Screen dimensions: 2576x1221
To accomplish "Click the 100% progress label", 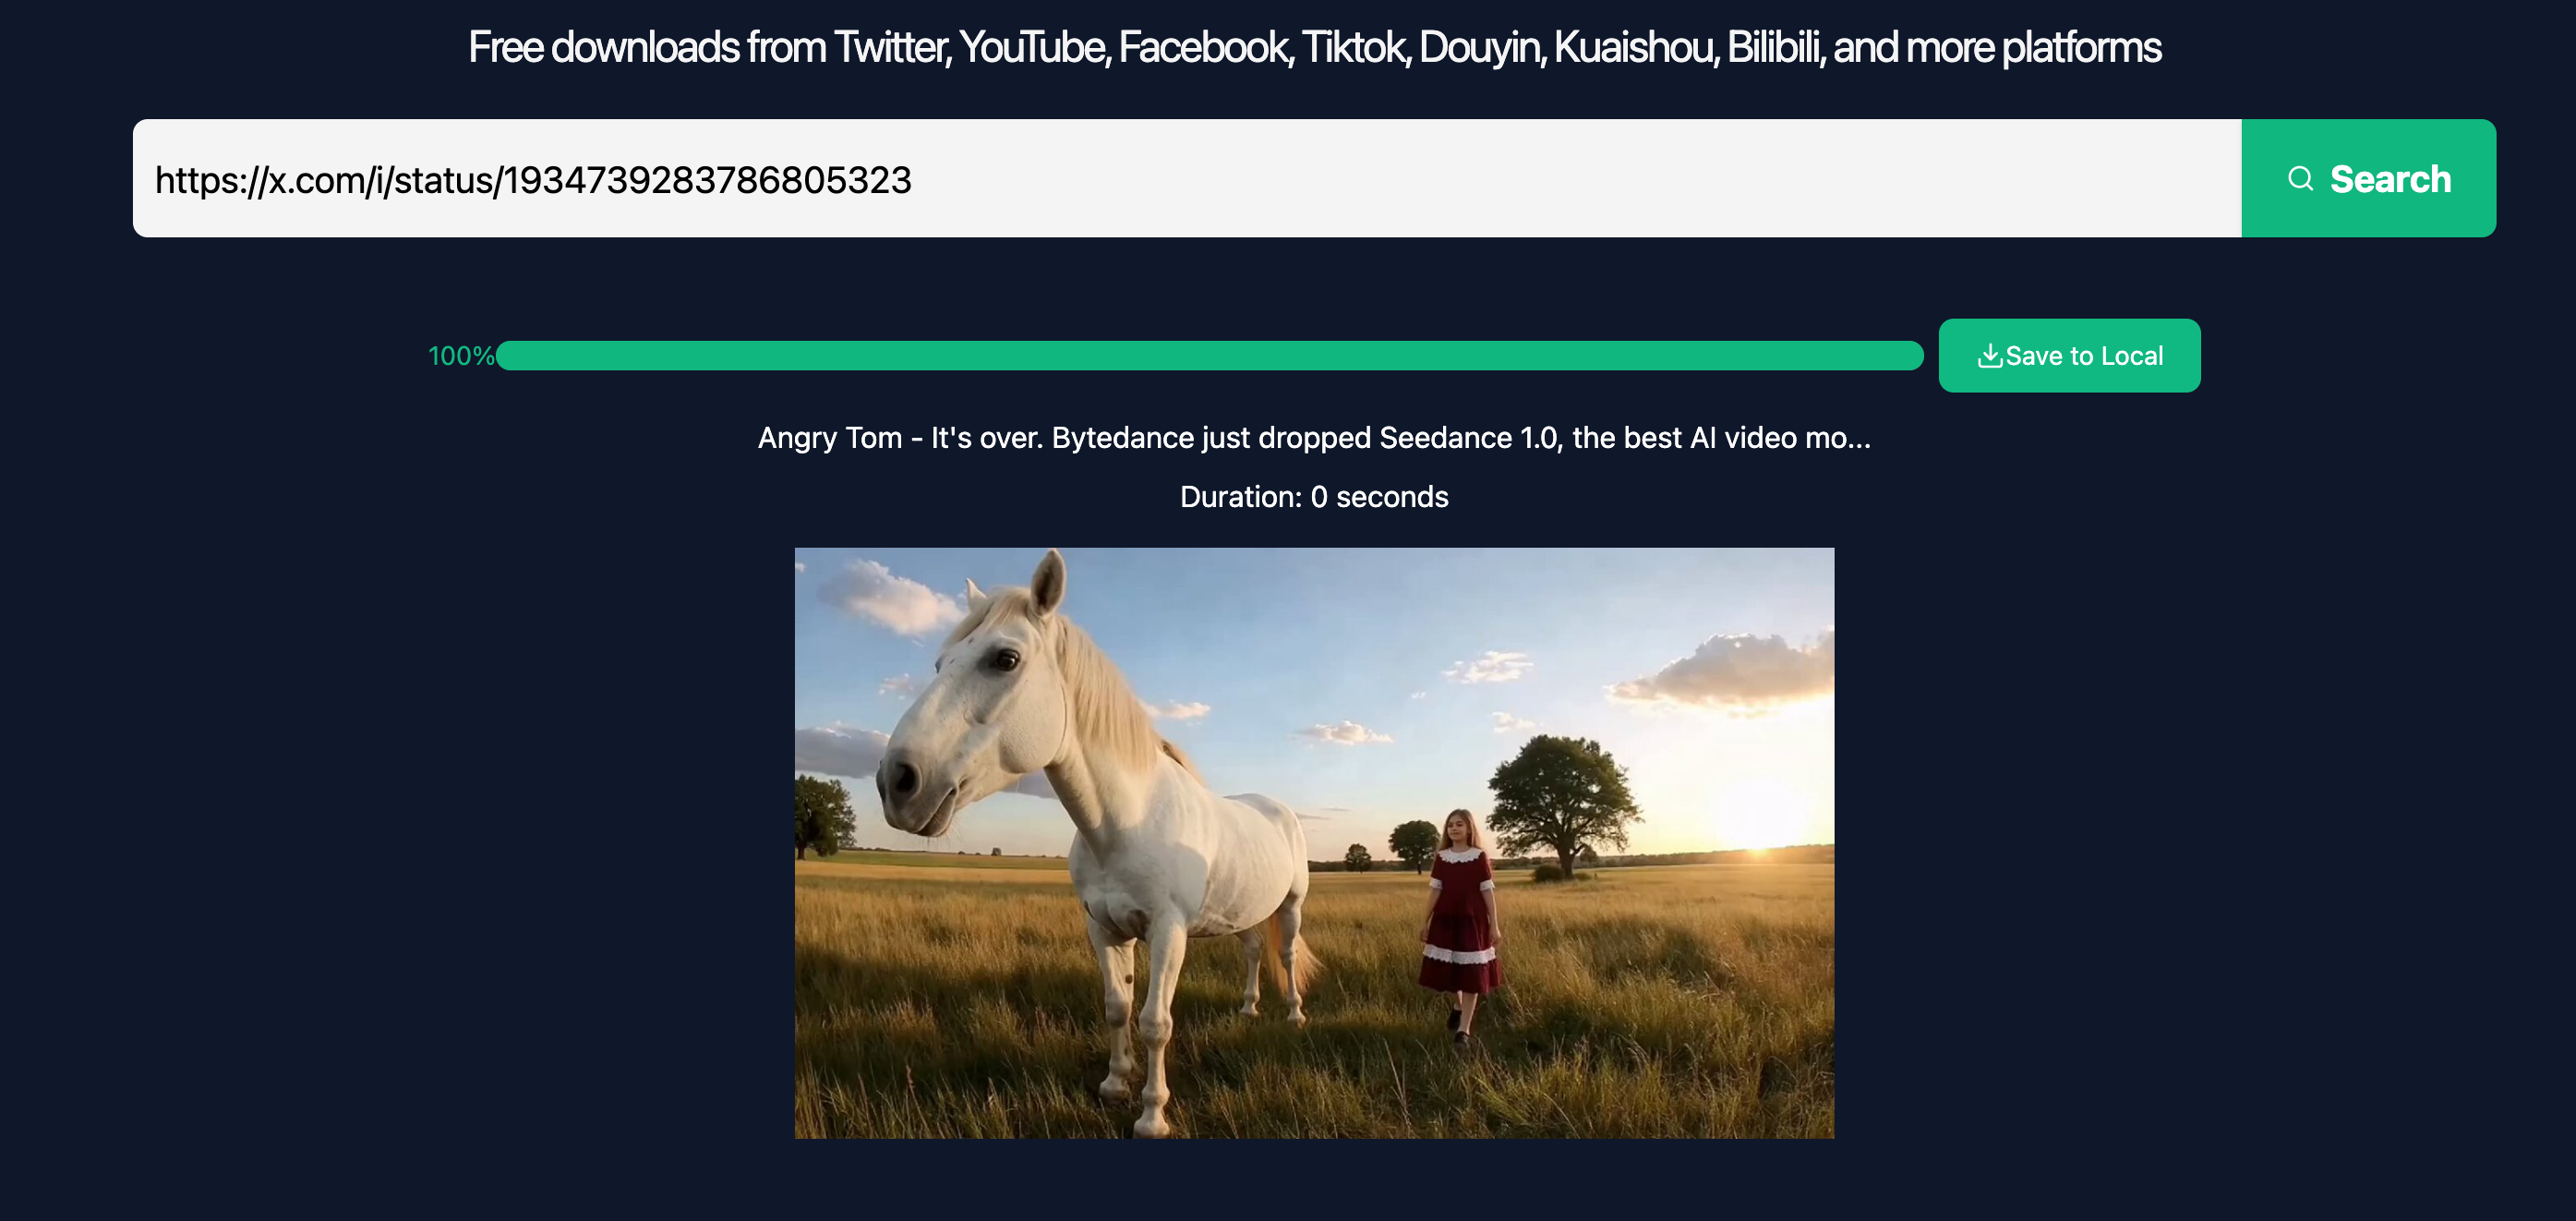I will [461, 356].
